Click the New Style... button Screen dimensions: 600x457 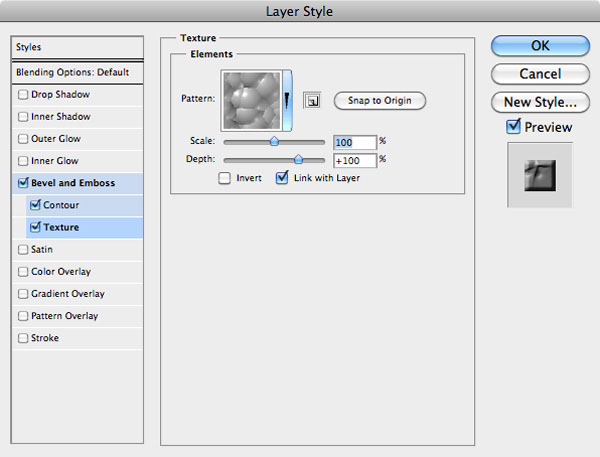tap(539, 101)
